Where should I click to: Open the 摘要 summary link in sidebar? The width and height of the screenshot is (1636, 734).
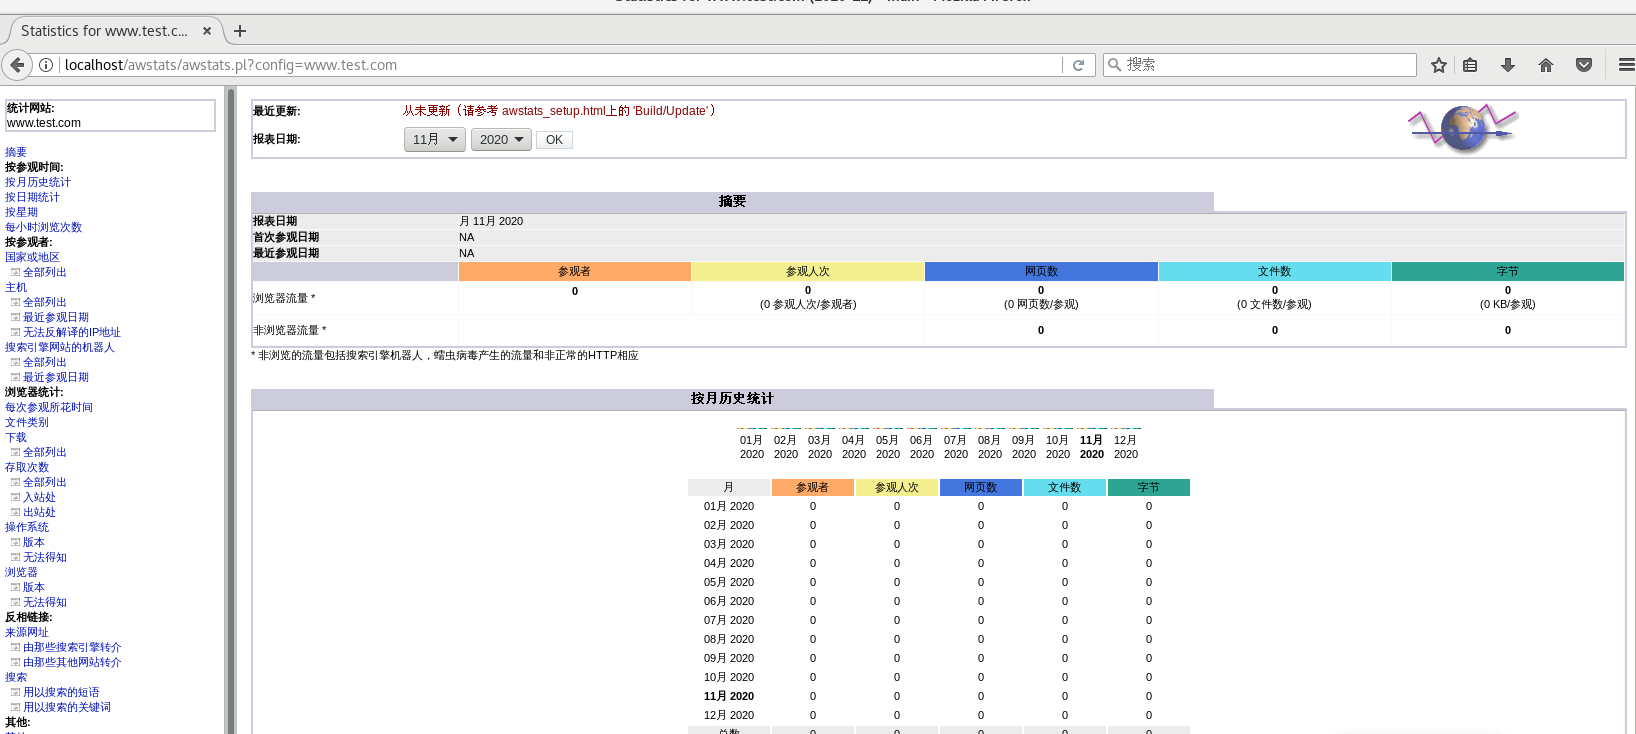pos(16,152)
